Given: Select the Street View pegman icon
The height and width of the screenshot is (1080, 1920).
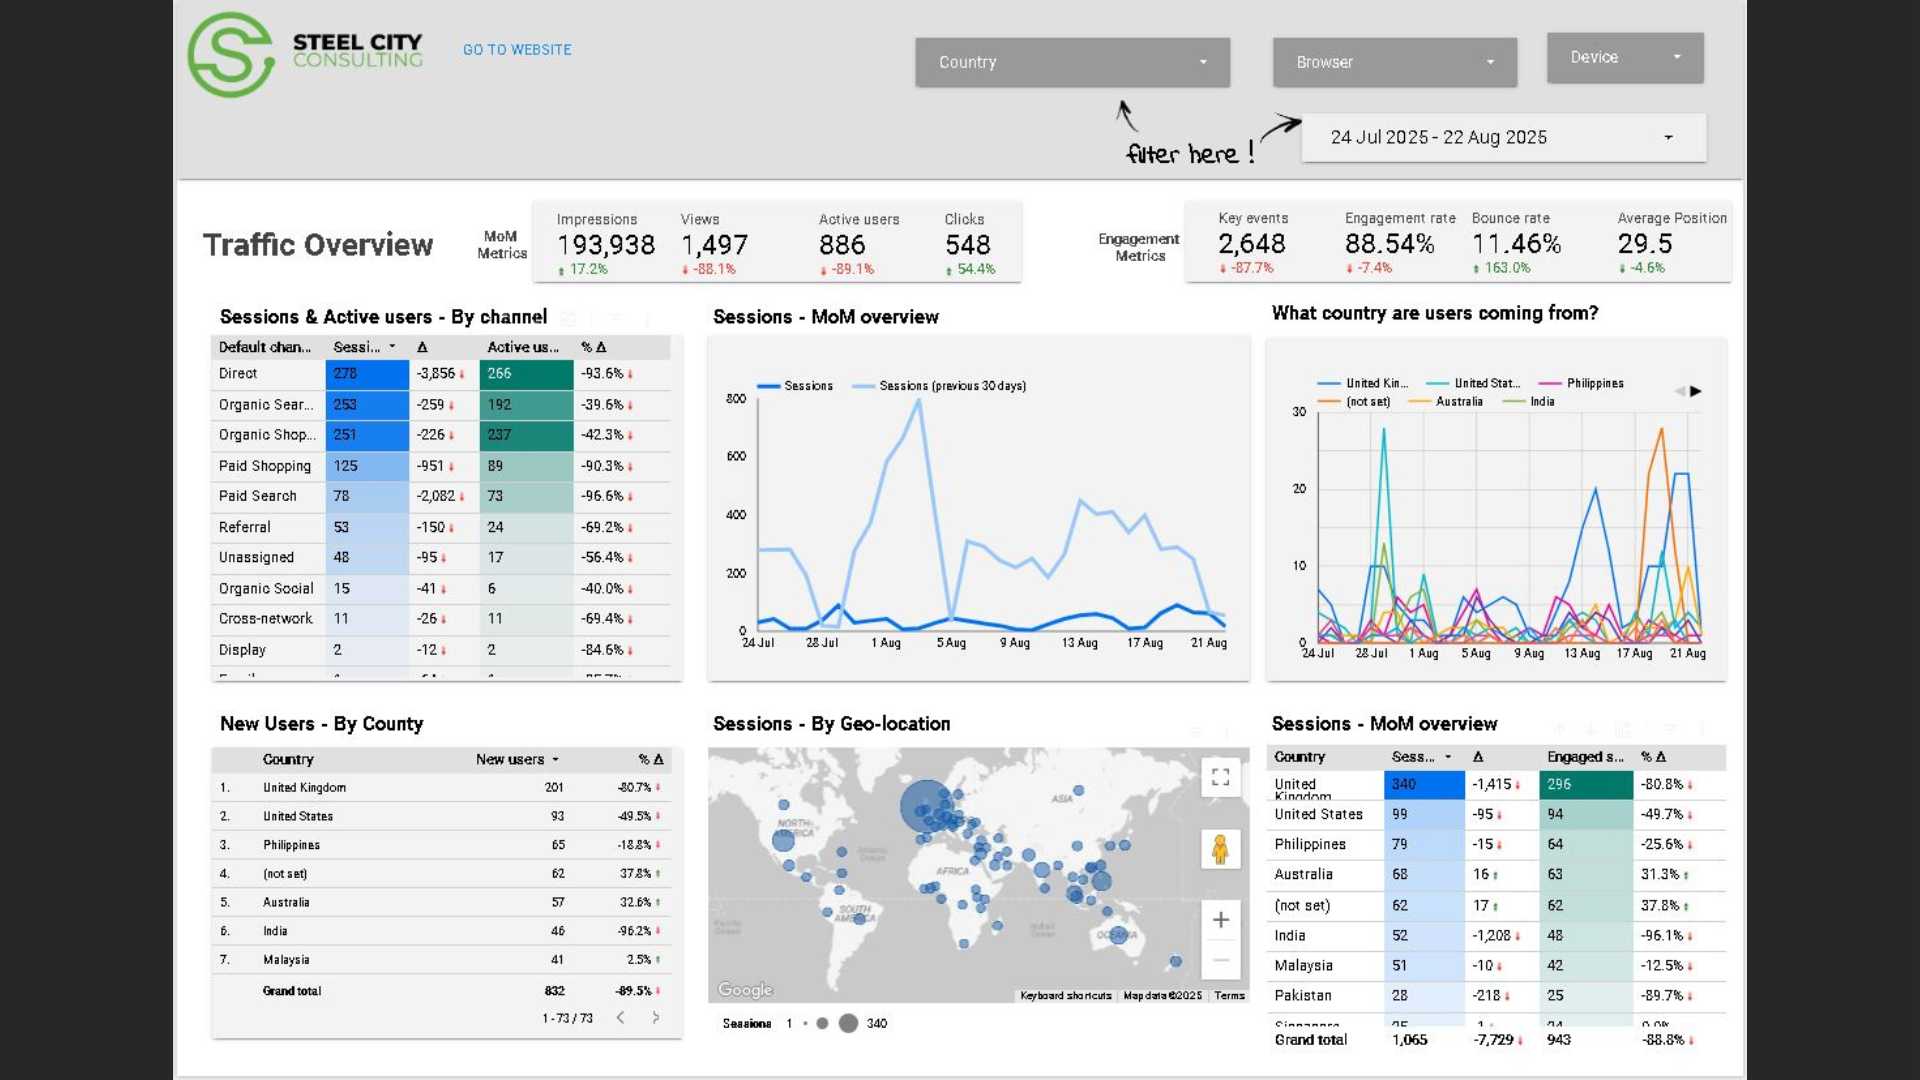Looking at the screenshot, I should (1220, 850).
